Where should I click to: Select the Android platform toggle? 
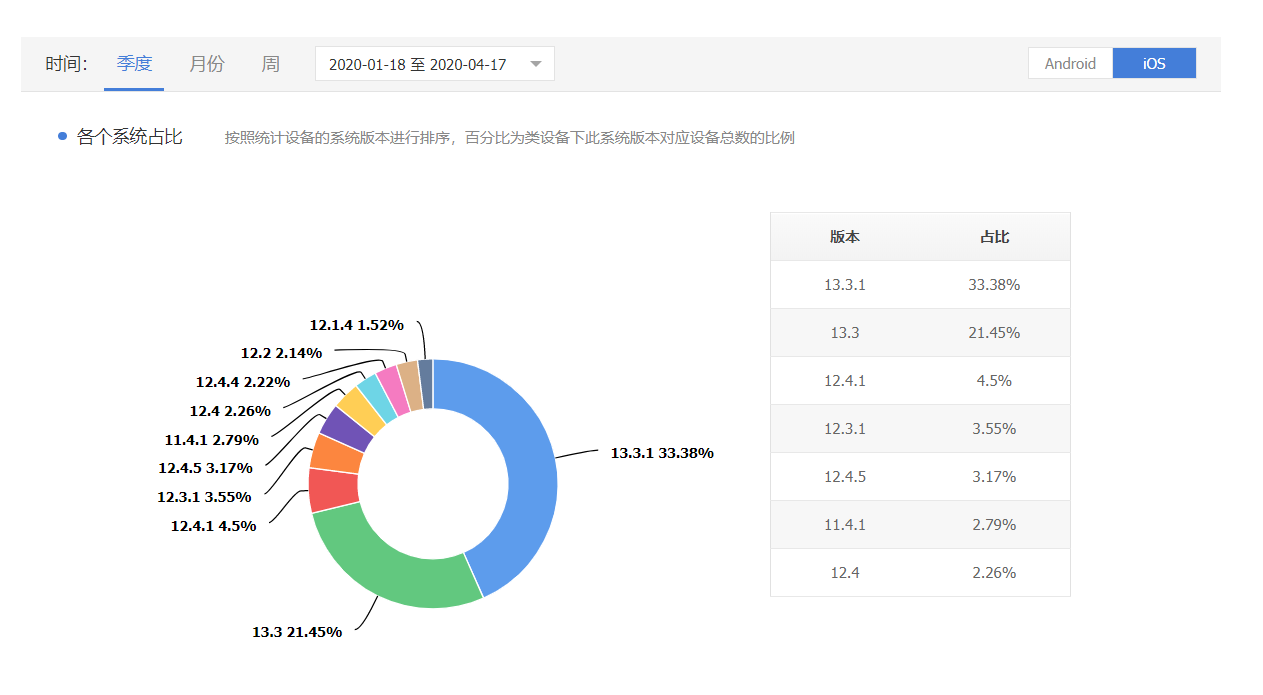click(x=1070, y=63)
